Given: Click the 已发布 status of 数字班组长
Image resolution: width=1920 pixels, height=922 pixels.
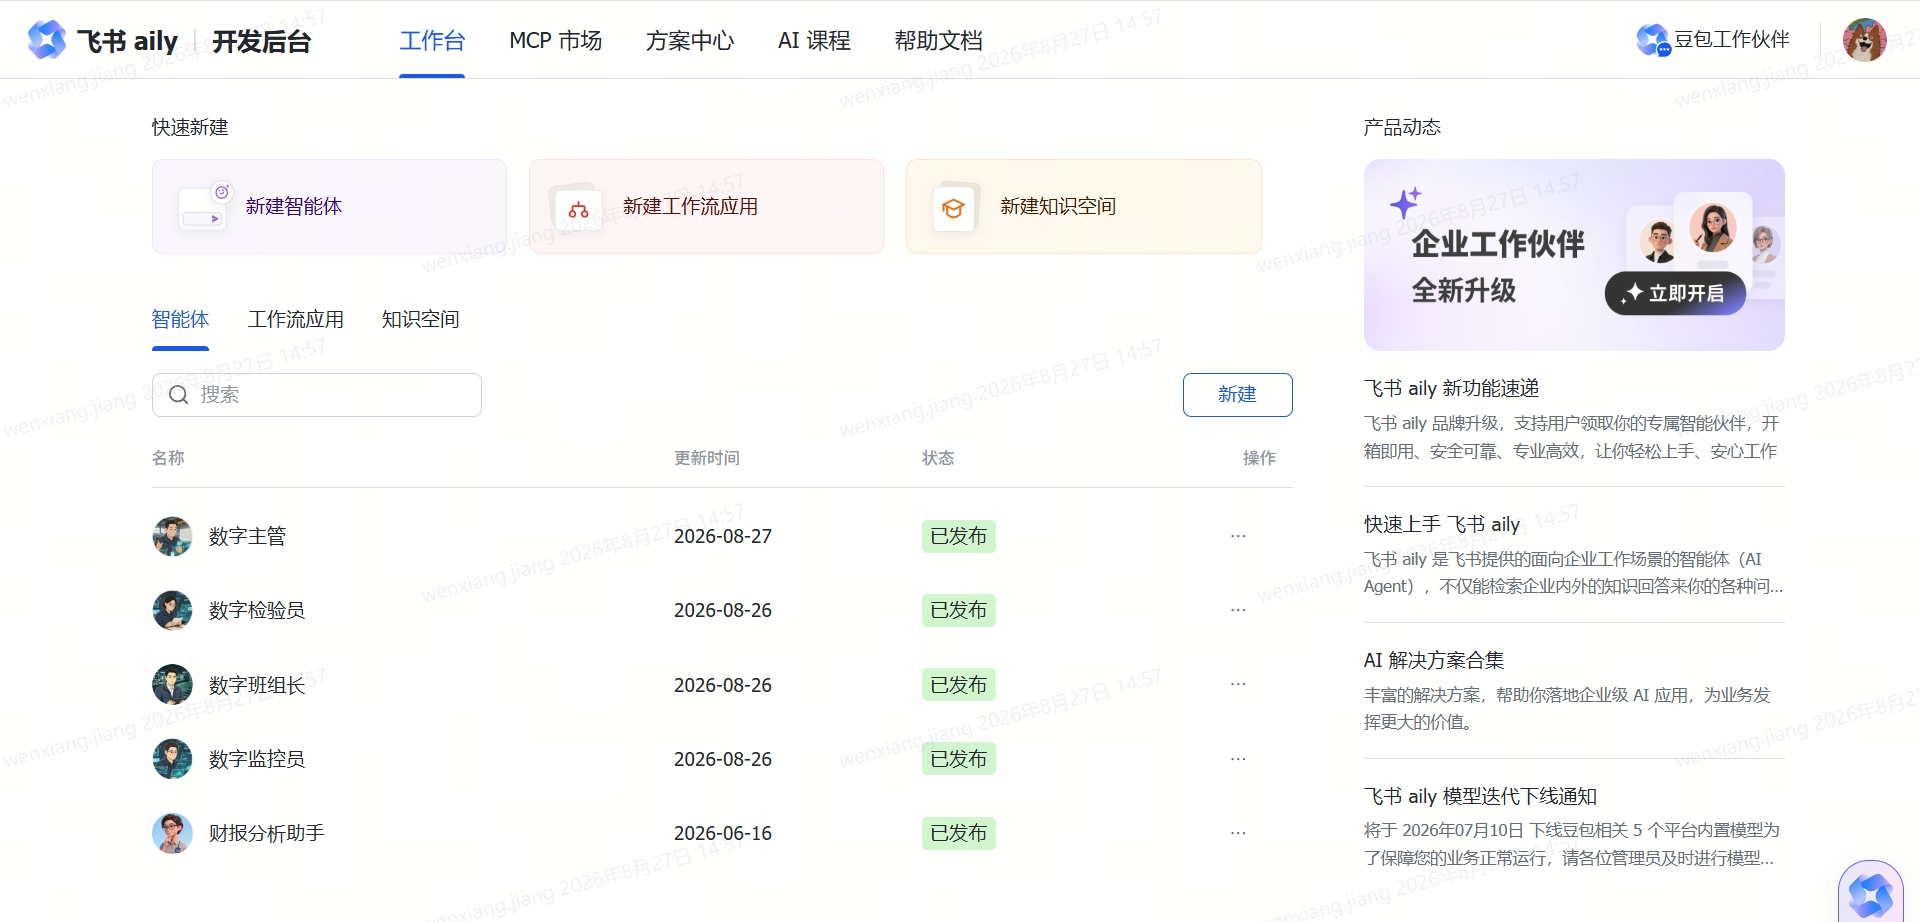Looking at the screenshot, I should (x=958, y=685).
